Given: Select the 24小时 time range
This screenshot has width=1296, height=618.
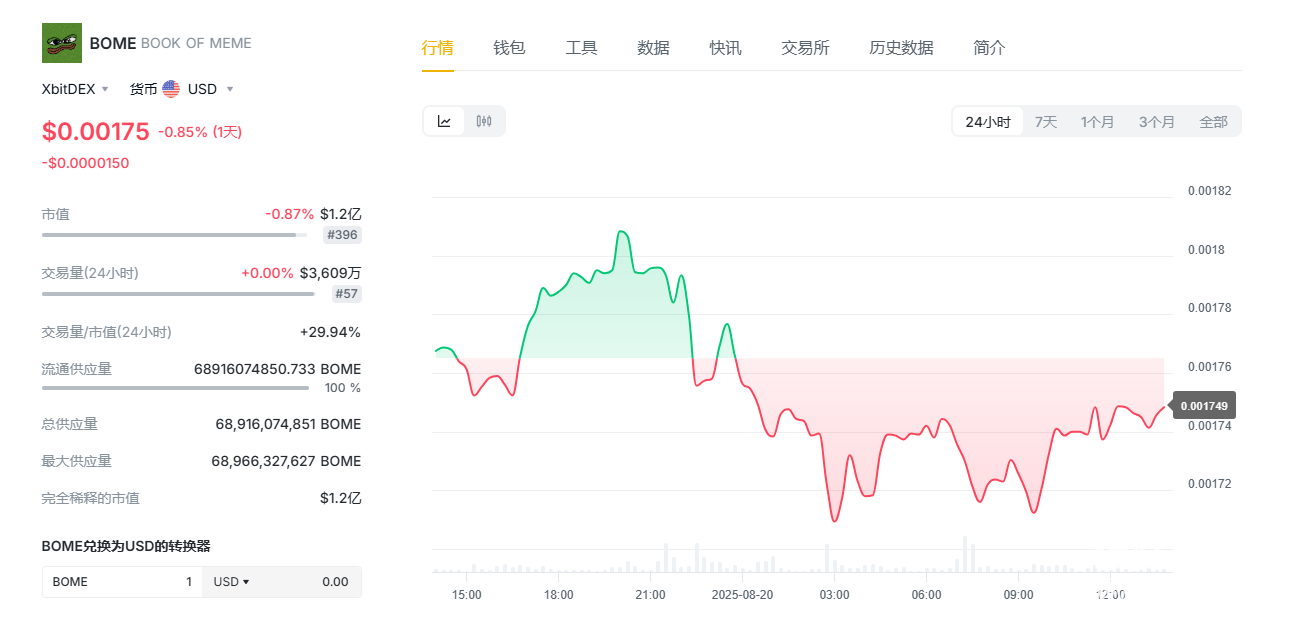Looking at the screenshot, I should 987,122.
